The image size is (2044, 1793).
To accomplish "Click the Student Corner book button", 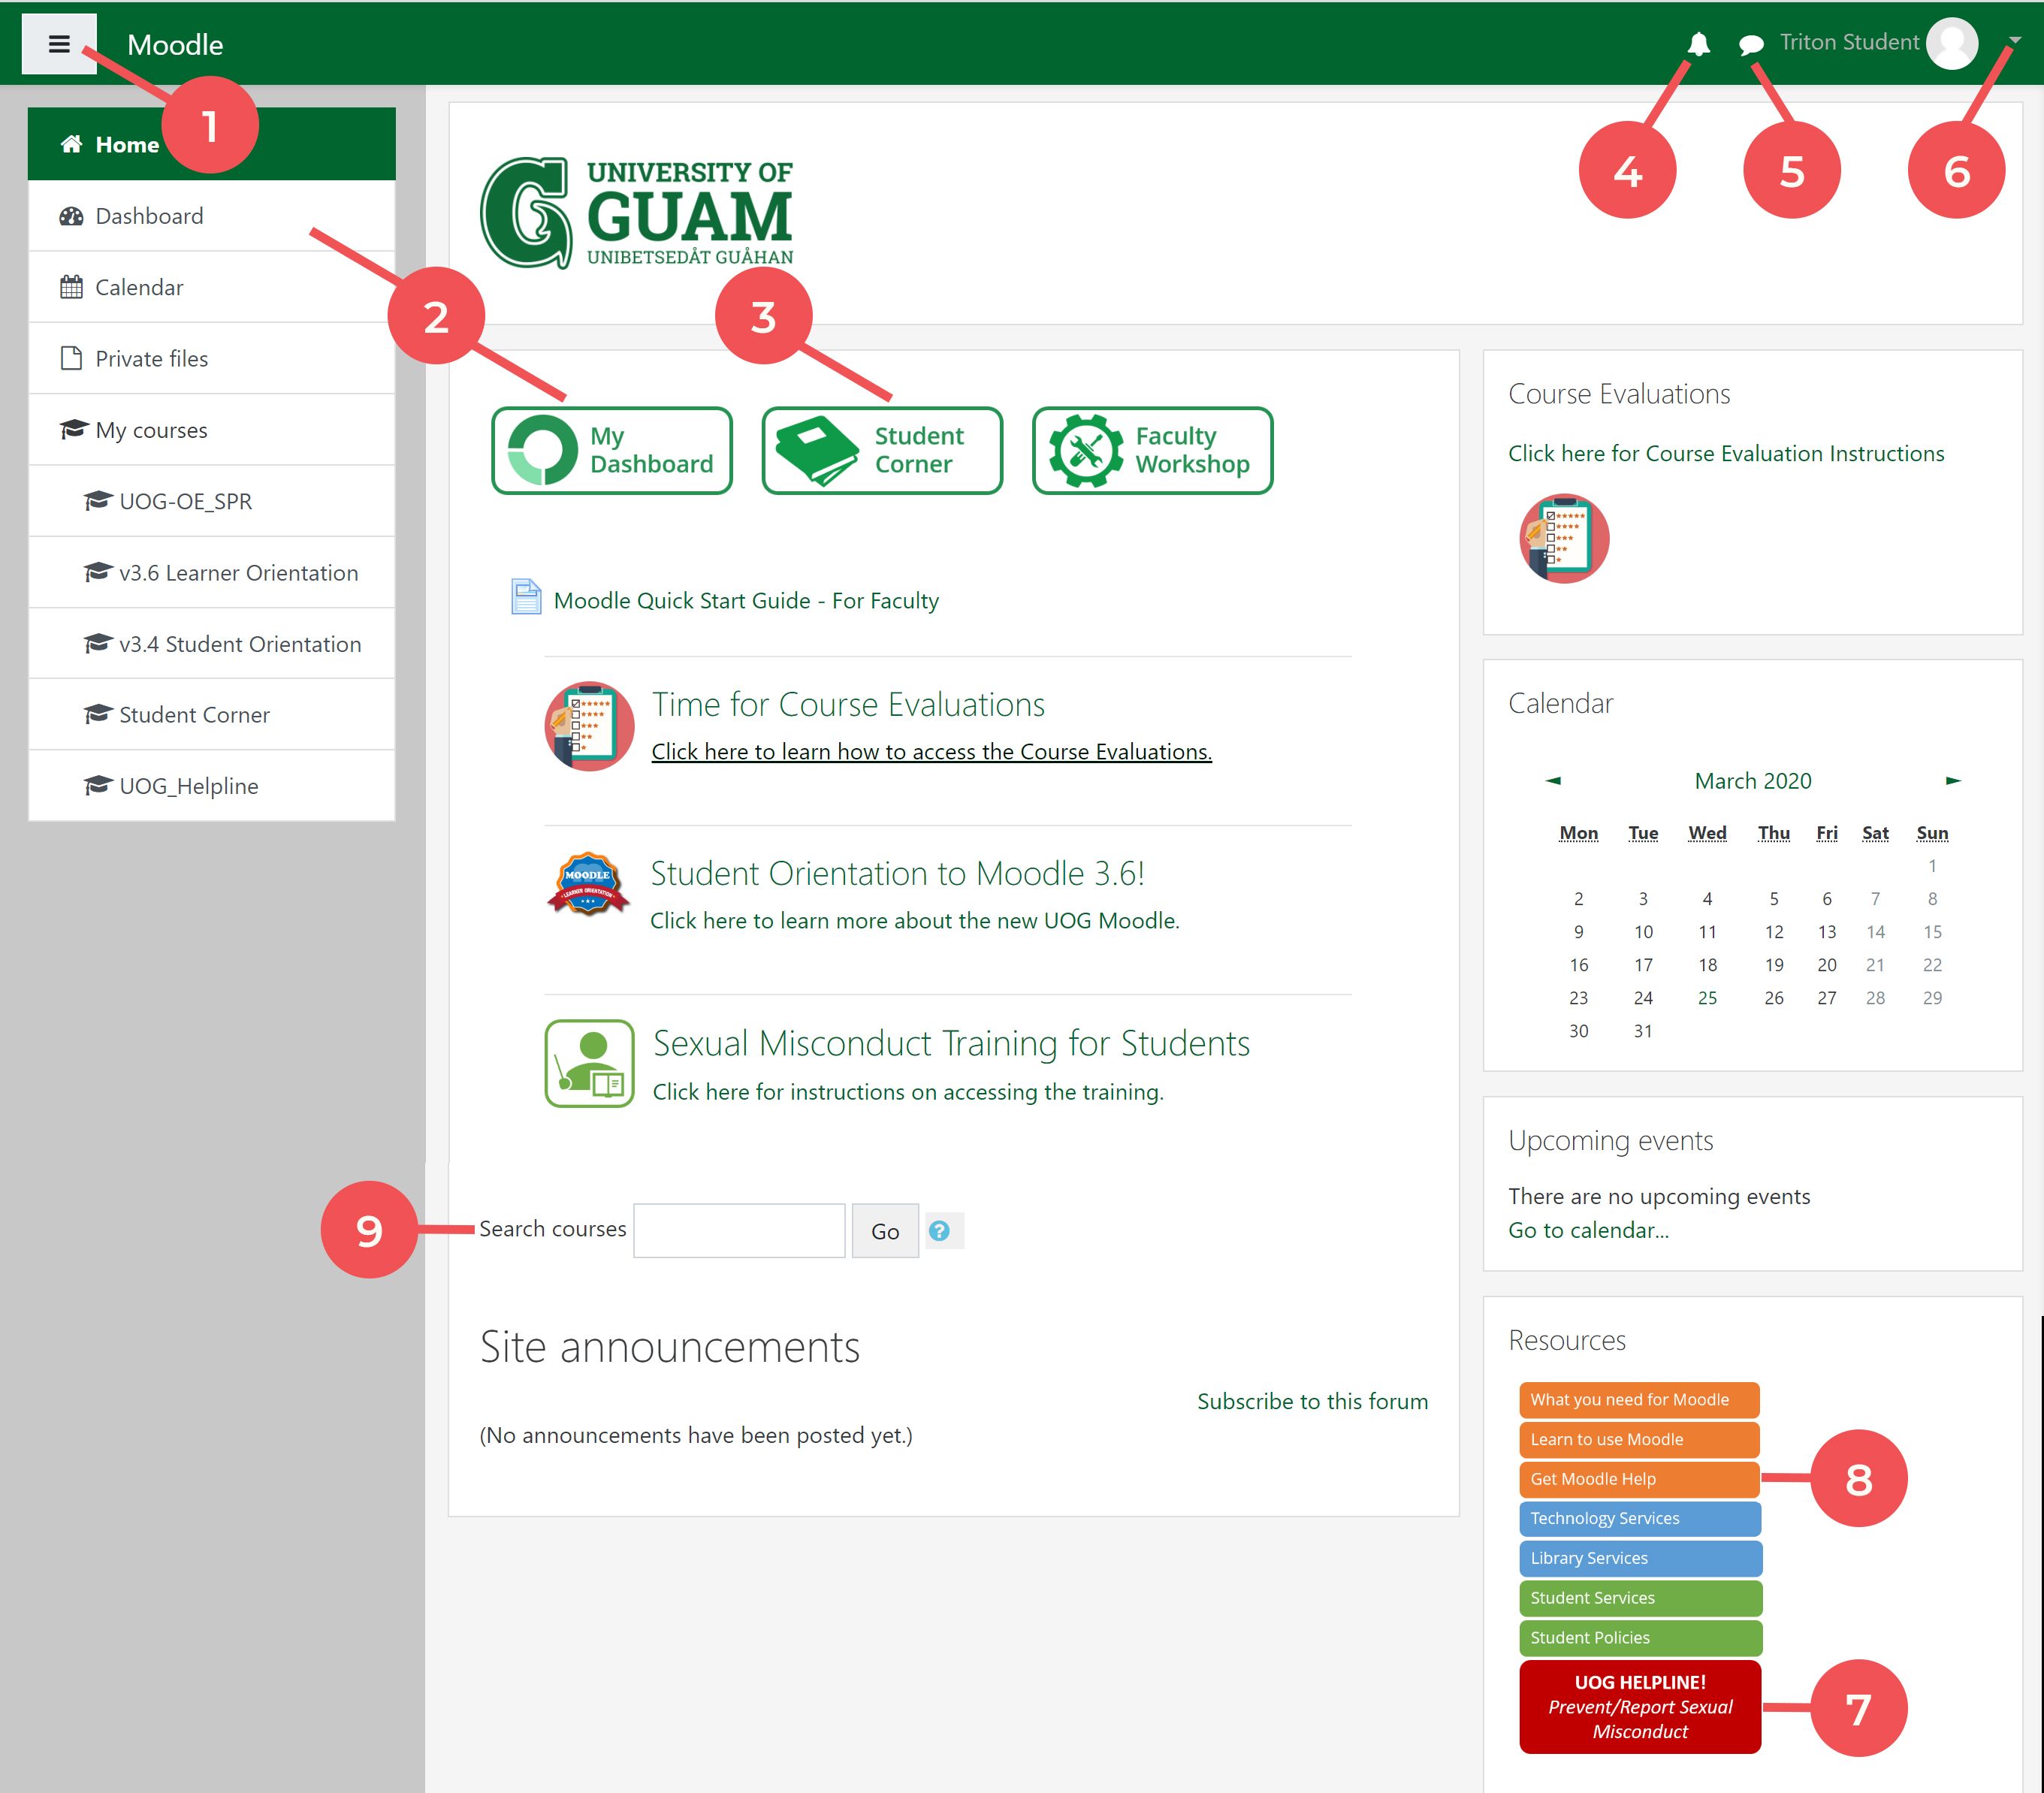I will (x=882, y=450).
